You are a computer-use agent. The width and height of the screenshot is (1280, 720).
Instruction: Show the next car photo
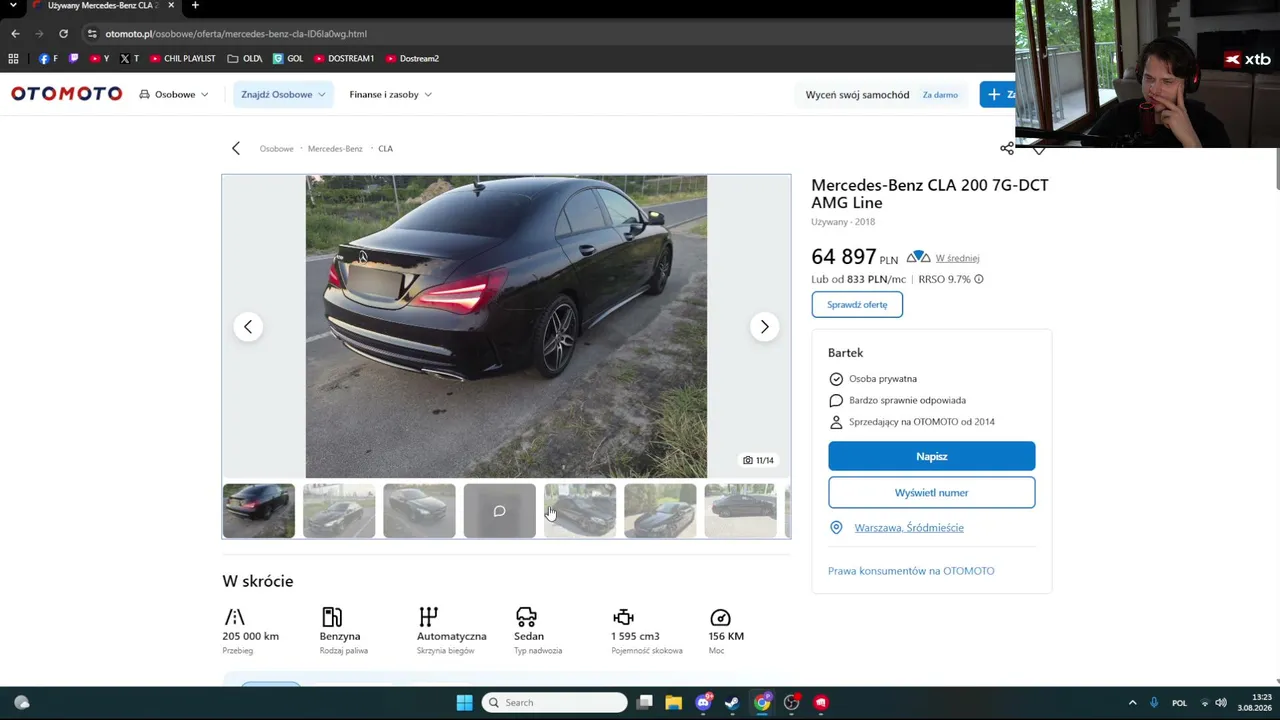(765, 327)
